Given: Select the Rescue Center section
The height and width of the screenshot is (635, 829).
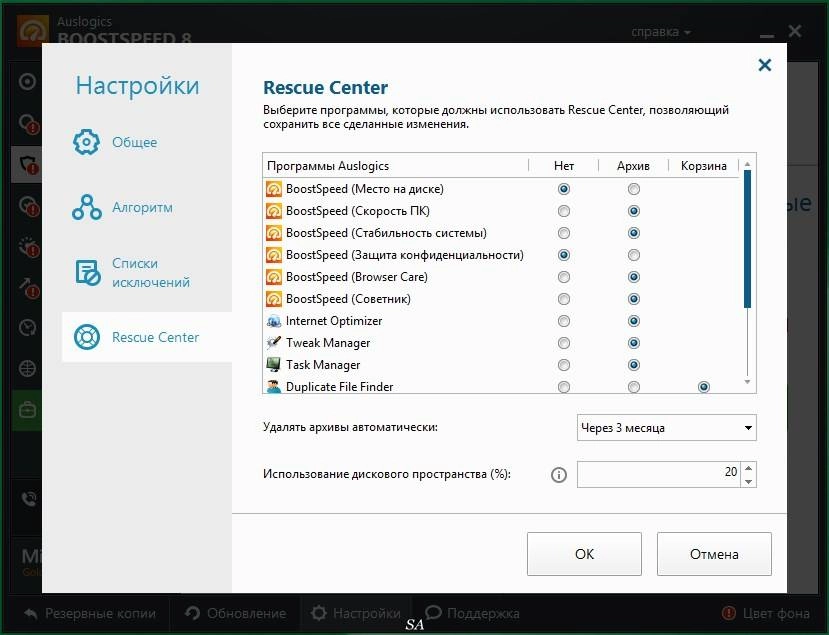Looking at the screenshot, I should click(x=147, y=337).
